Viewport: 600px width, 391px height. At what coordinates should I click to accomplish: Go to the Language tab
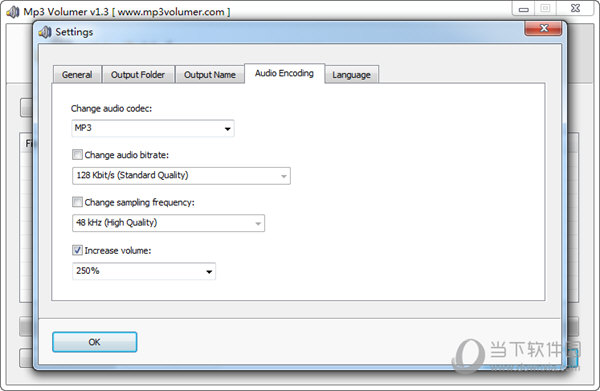[x=351, y=75]
